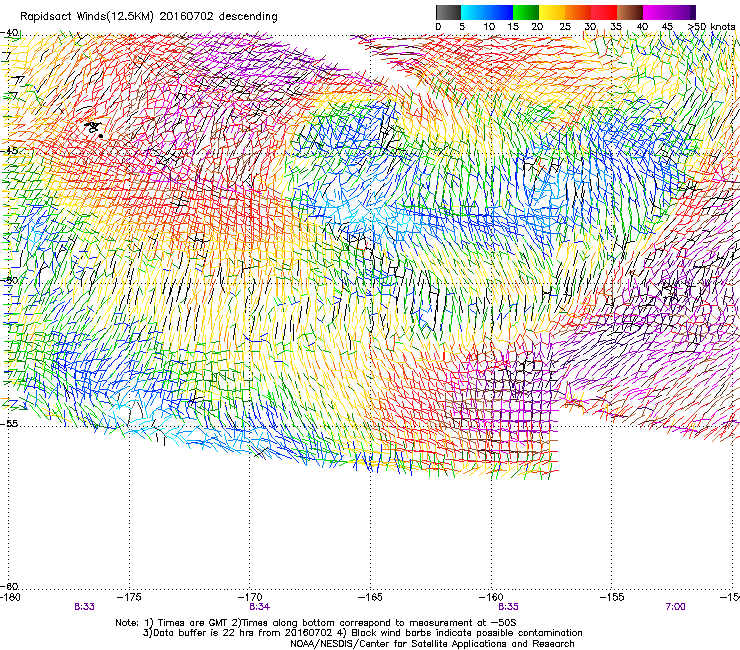Click the yellow 20-25 knots color segment
This screenshot has height=650, width=740.
[552, 12]
